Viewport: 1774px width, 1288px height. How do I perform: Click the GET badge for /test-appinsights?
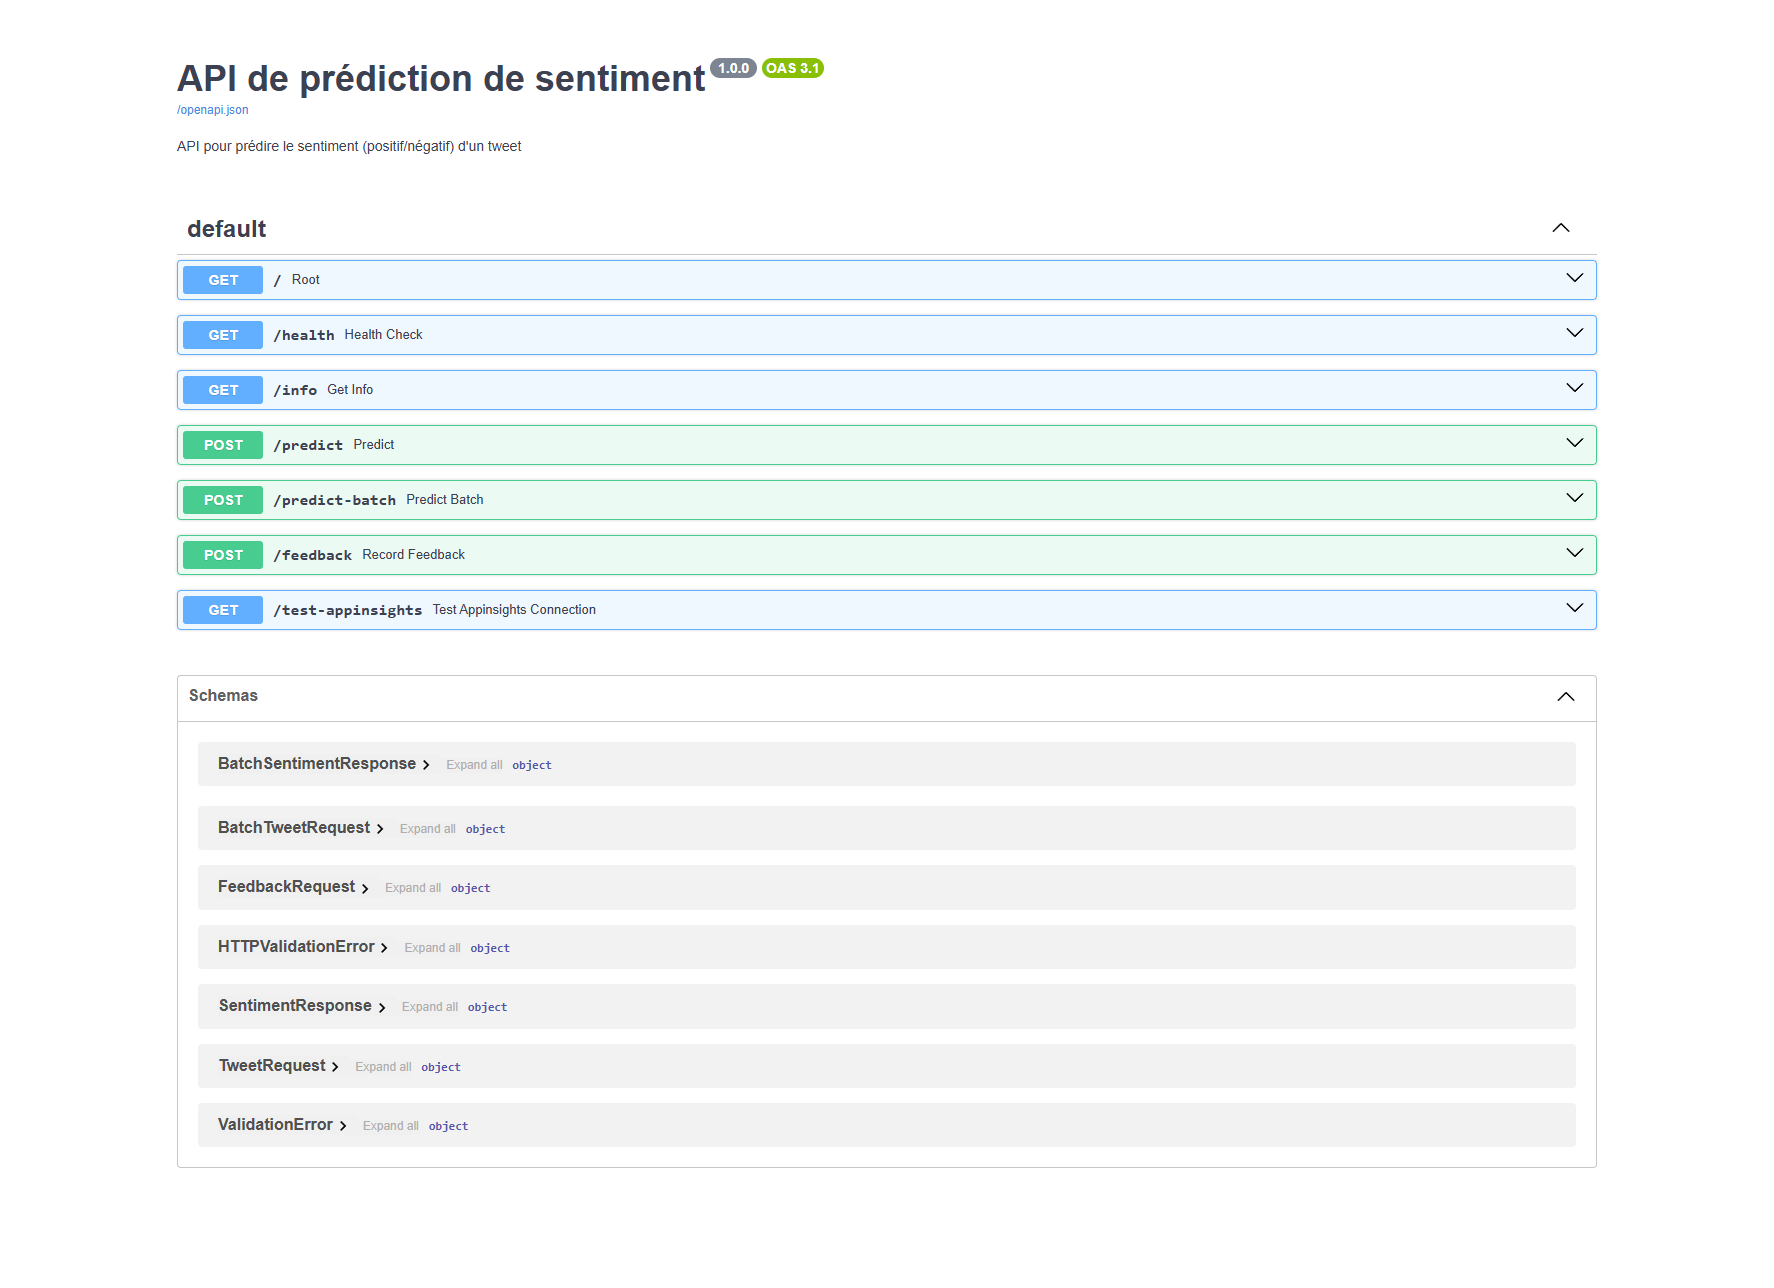coord(223,610)
